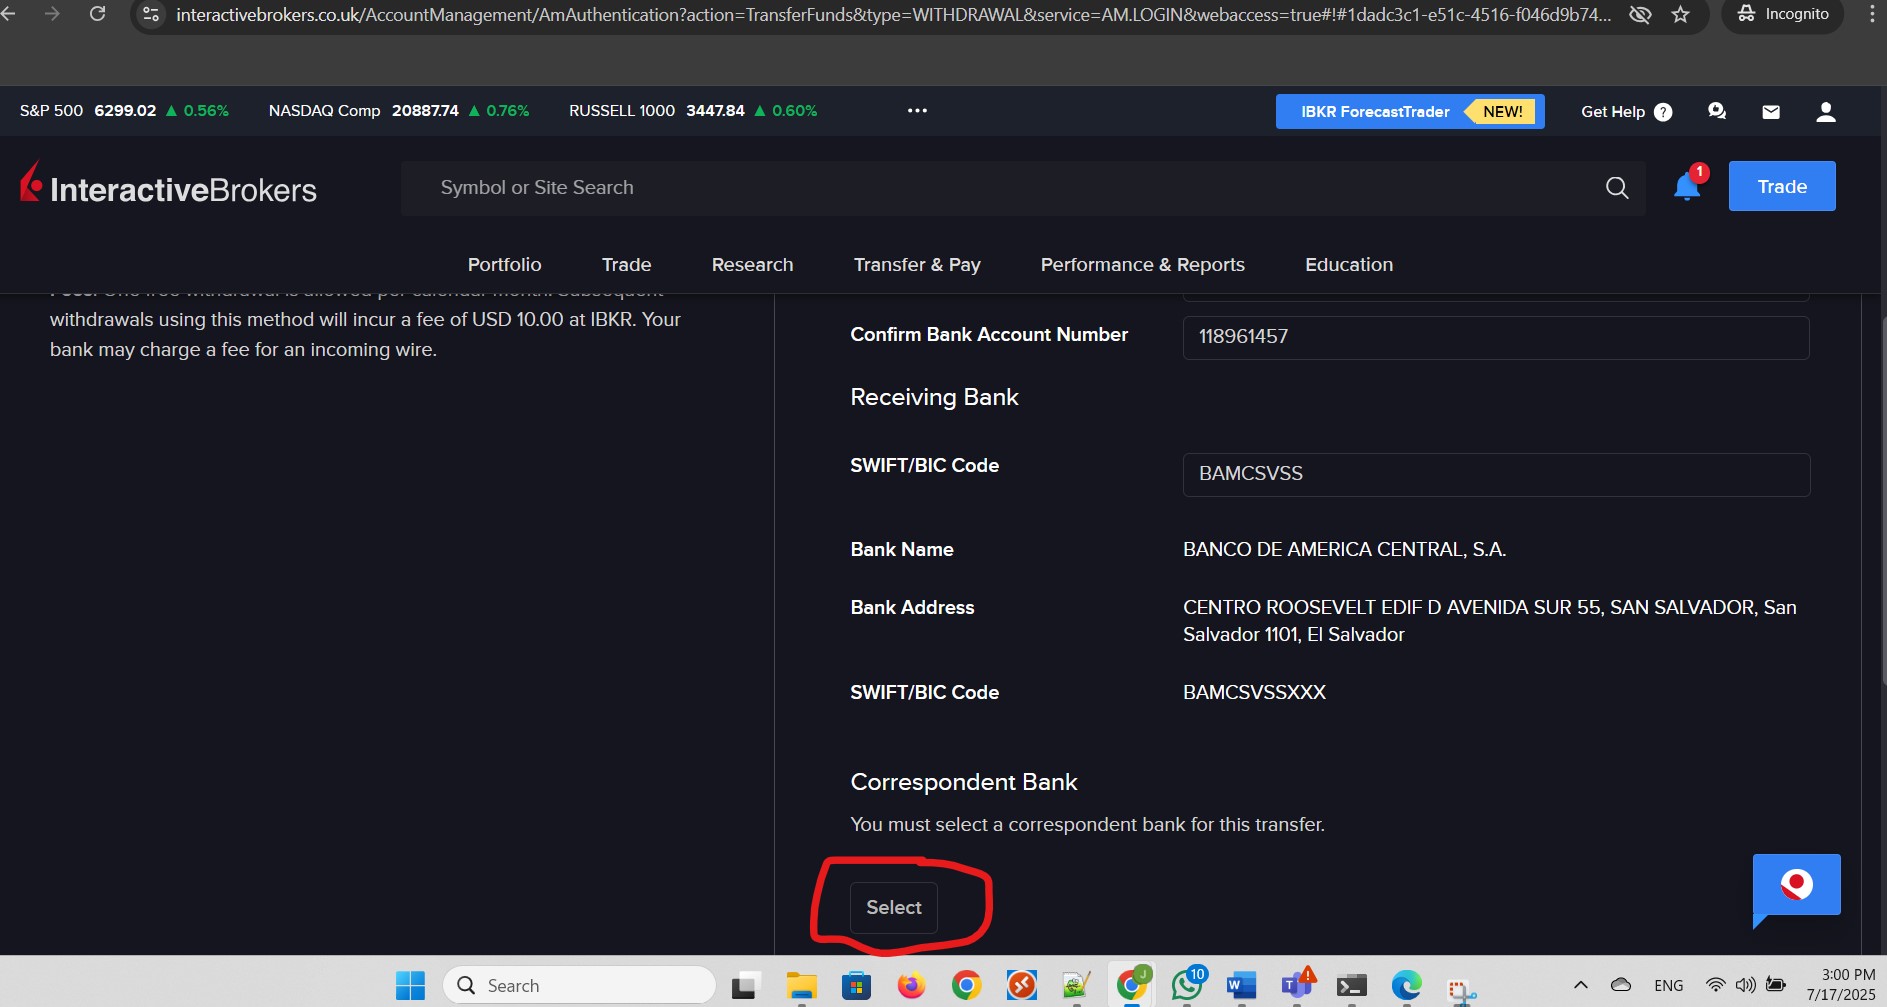Expand the three-dots ticker menu

tap(917, 110)
